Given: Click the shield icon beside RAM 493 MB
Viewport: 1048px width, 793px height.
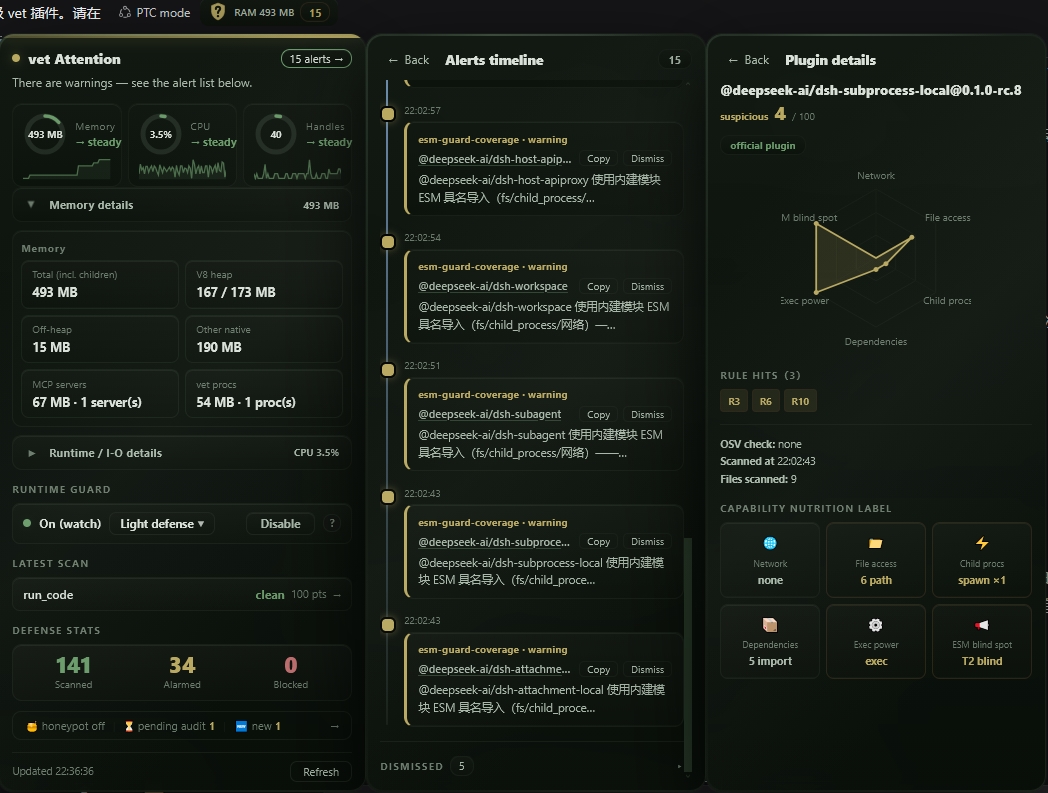Looking at the screenshot, I should 218,12.
